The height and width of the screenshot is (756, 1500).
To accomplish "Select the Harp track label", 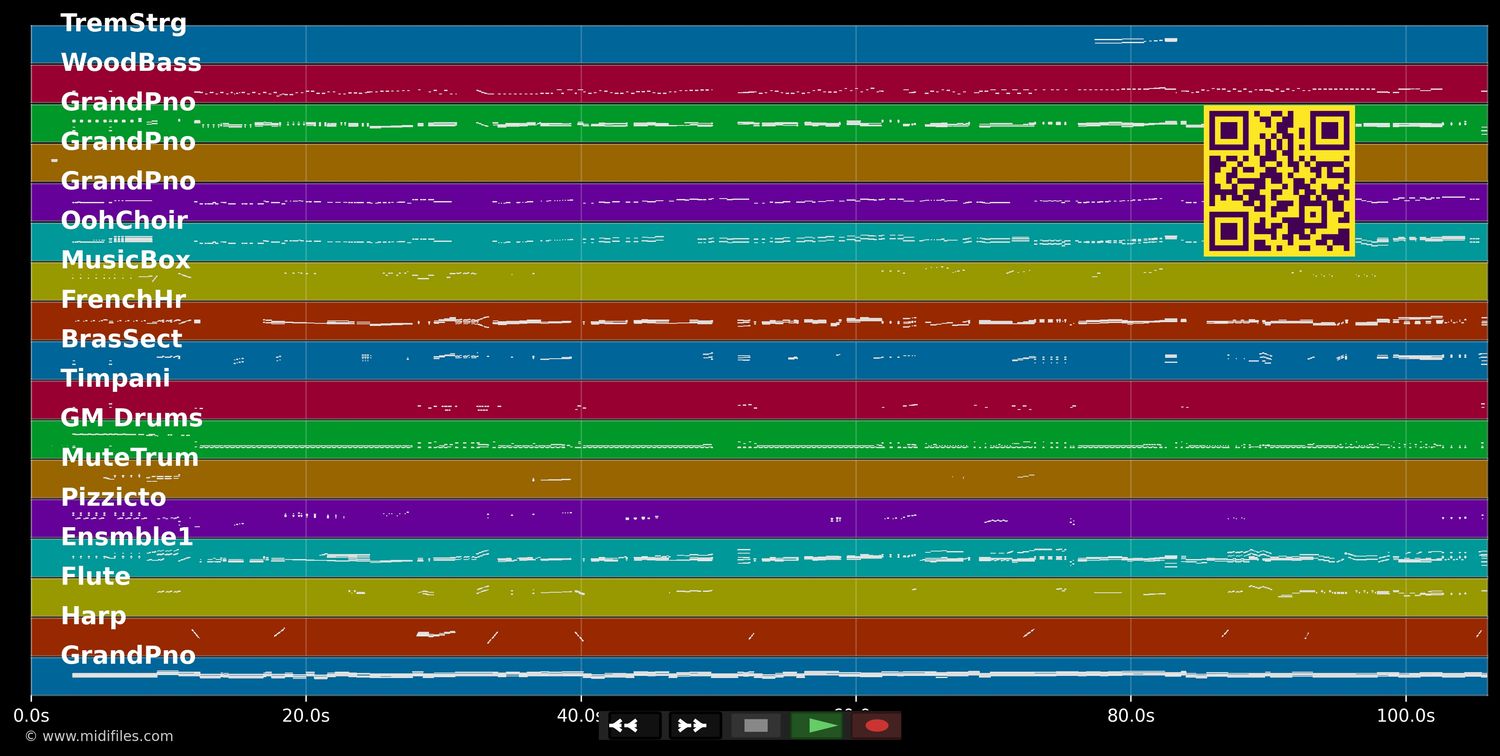I will 93,616.
